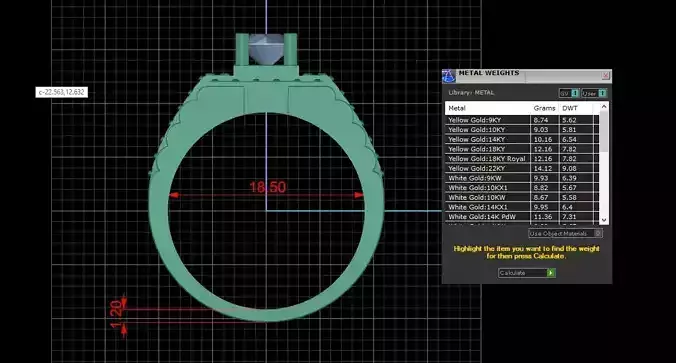Click the metal list scroll up arrow
Viewport: 676px width, 363px height.
604,106
